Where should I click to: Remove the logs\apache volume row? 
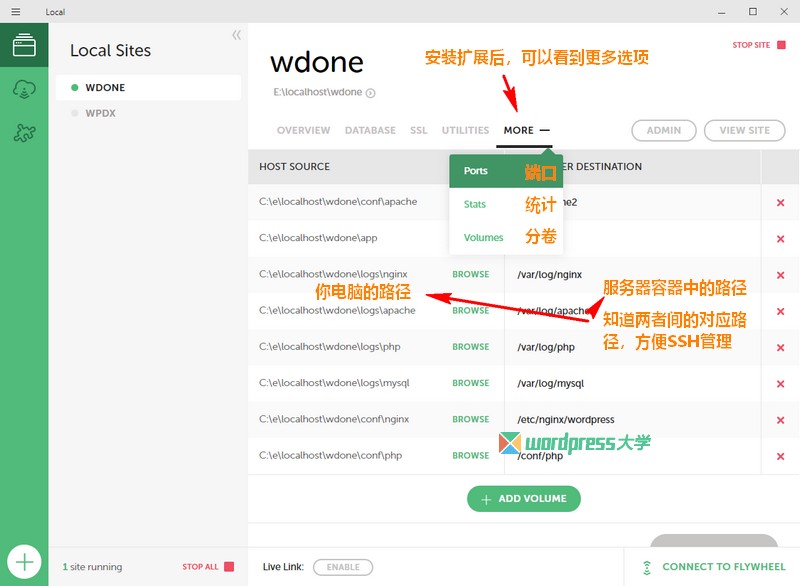[x=780, y=311]
